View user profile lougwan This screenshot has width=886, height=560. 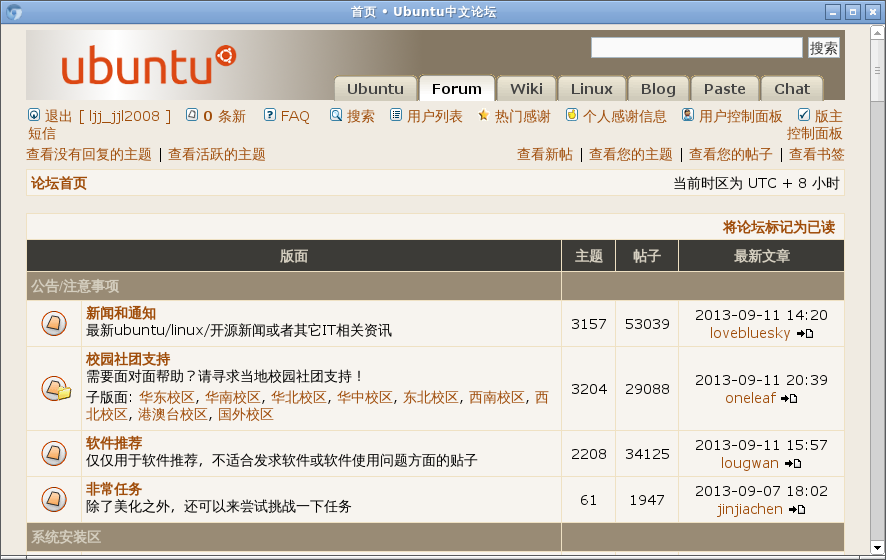749,463
